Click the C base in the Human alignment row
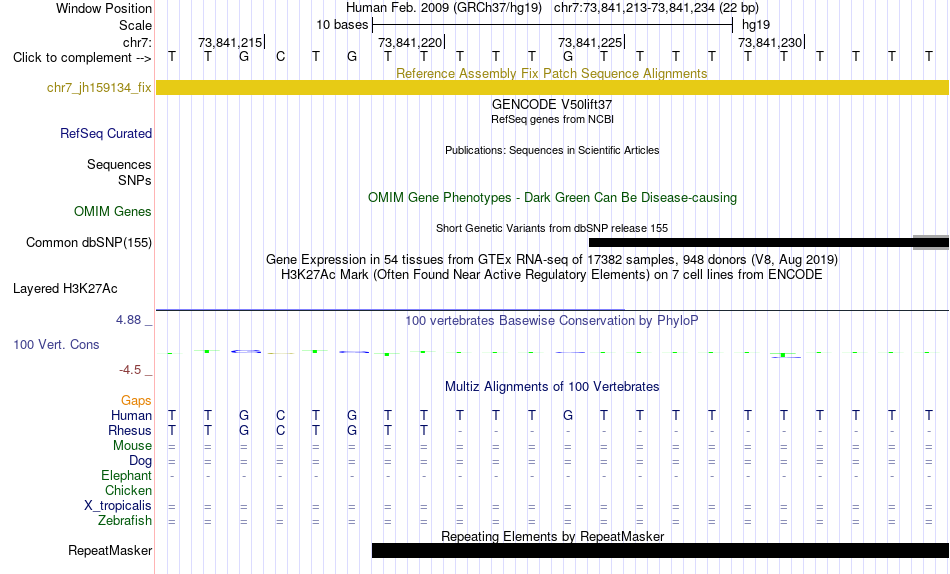Viewport: 950px width, 574px height. [280, 416]
